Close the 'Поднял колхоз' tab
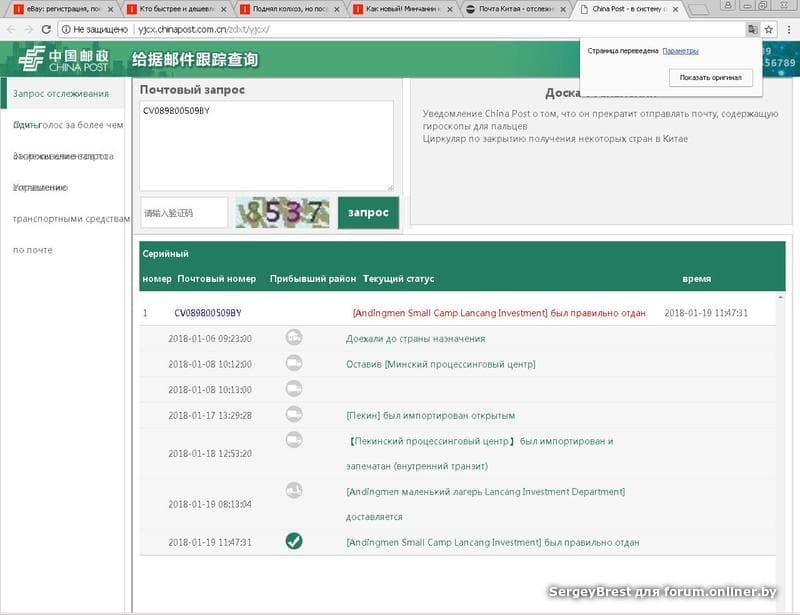Viewport: 800px width, 615px height. point(336,9)
